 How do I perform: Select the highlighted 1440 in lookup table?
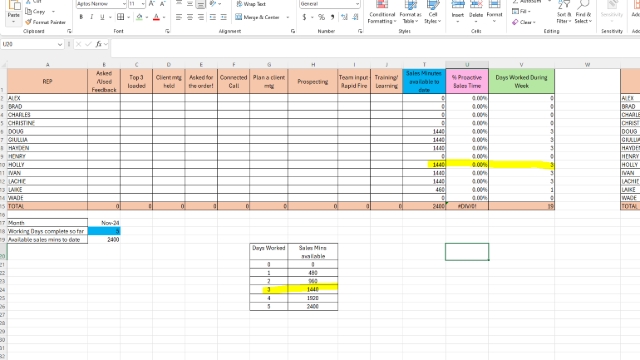click(313, 289)
